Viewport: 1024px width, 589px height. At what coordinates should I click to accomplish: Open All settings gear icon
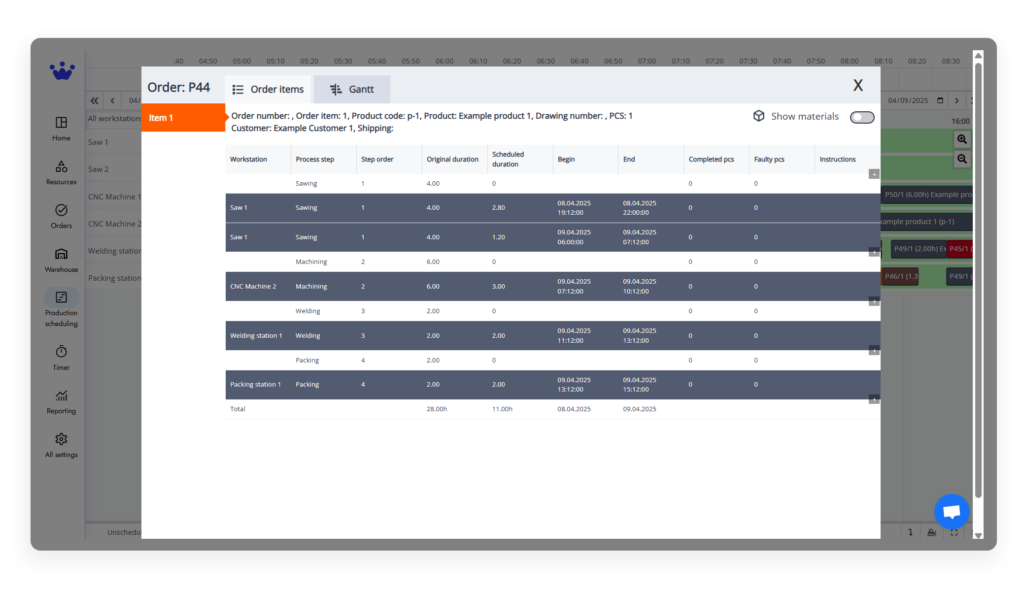pyautogui.click(x=61, y=440)
